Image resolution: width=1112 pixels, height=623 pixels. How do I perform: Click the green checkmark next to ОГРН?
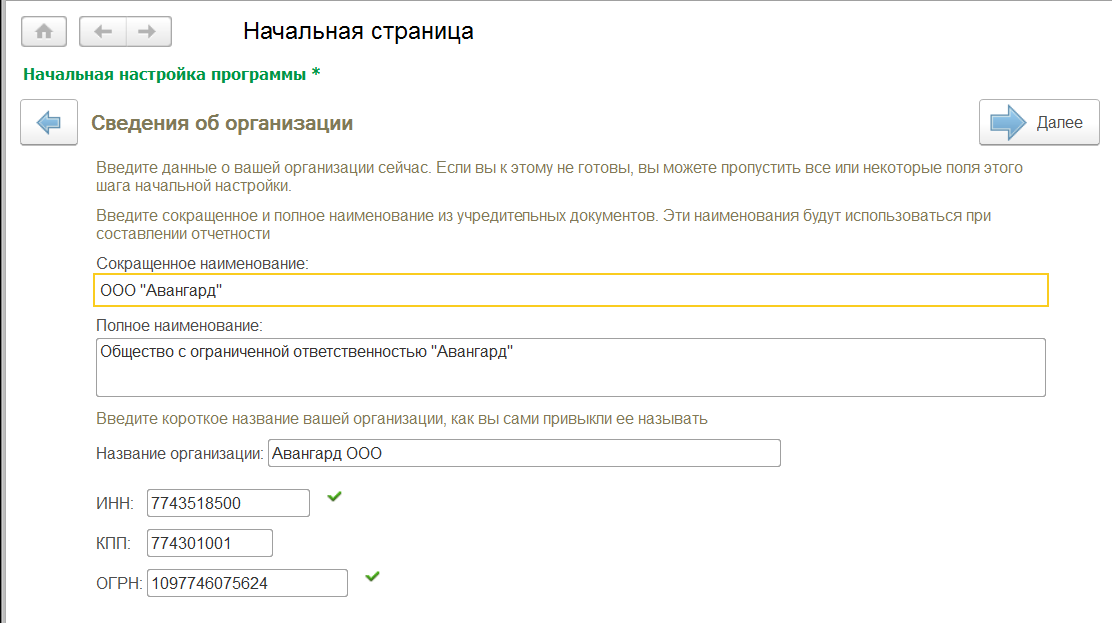[372, 576]
